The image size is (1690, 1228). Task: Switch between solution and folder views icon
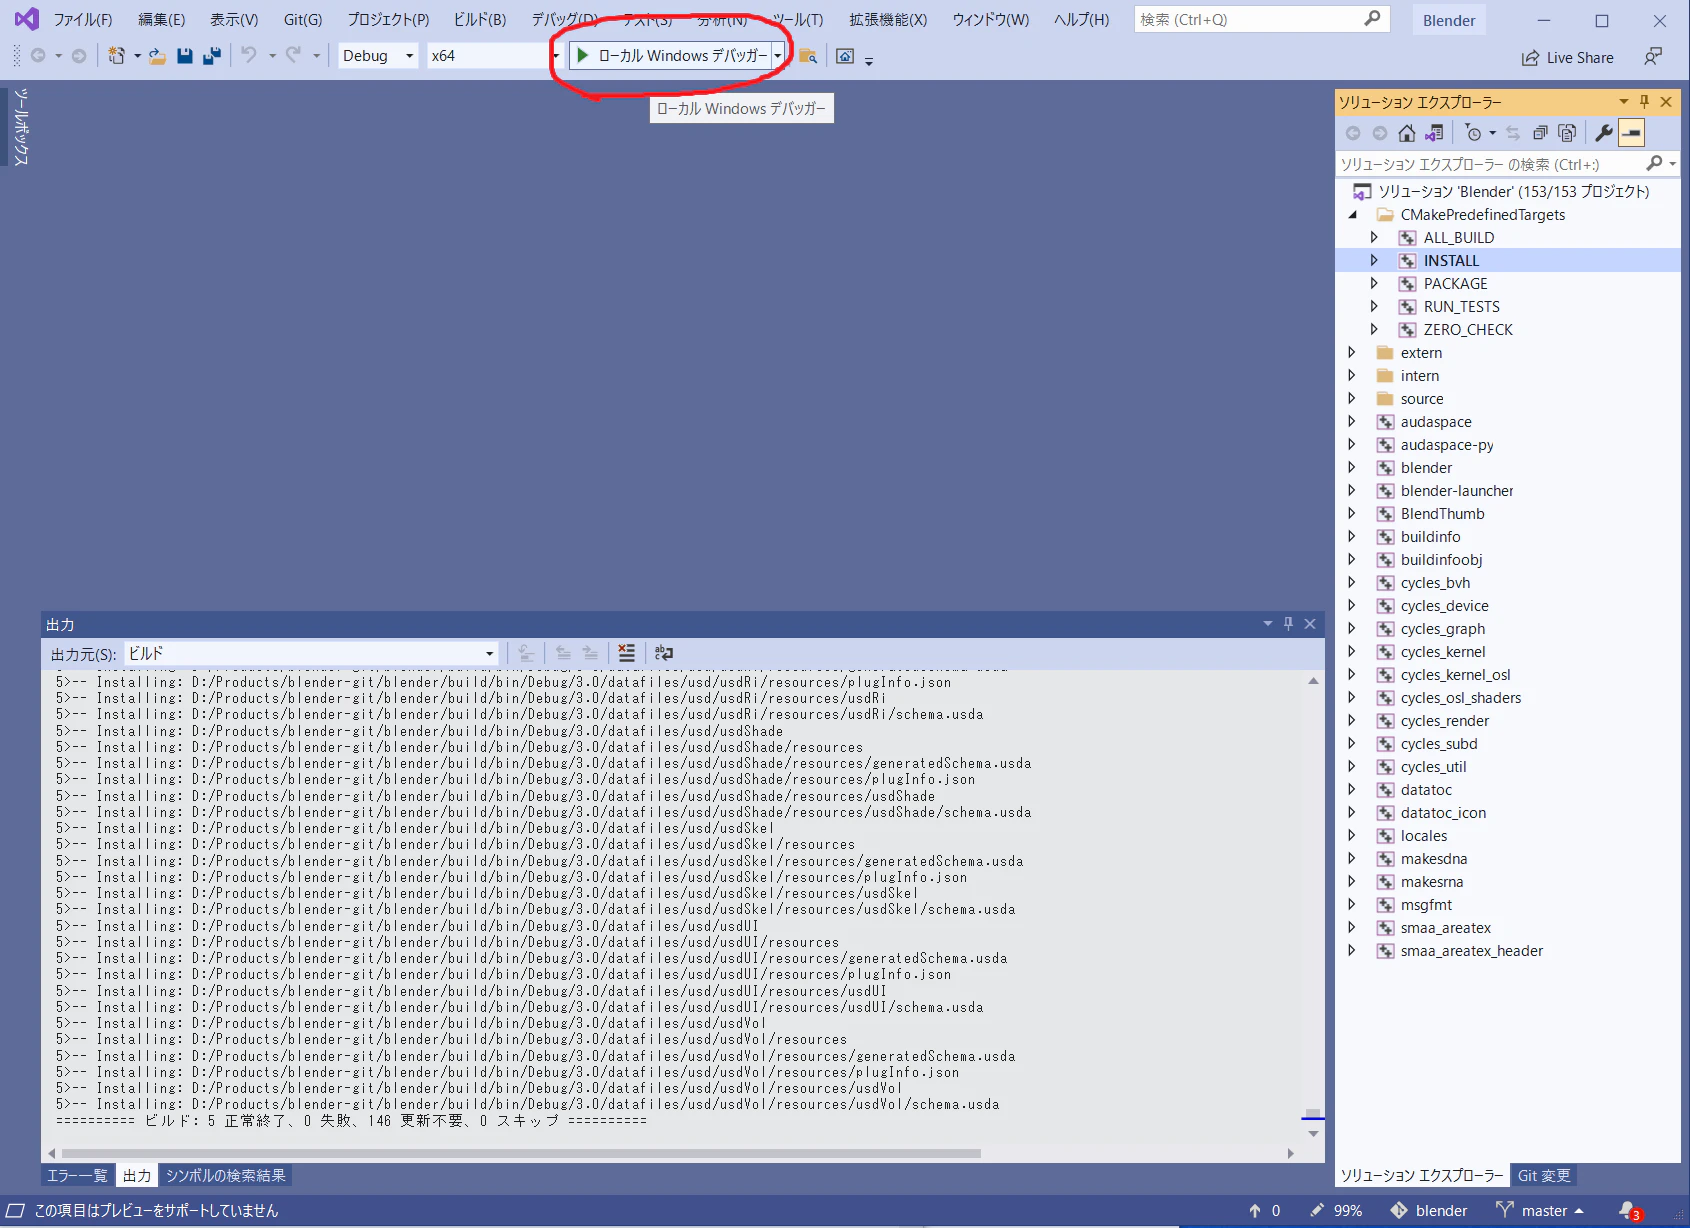click(1434, 133)
